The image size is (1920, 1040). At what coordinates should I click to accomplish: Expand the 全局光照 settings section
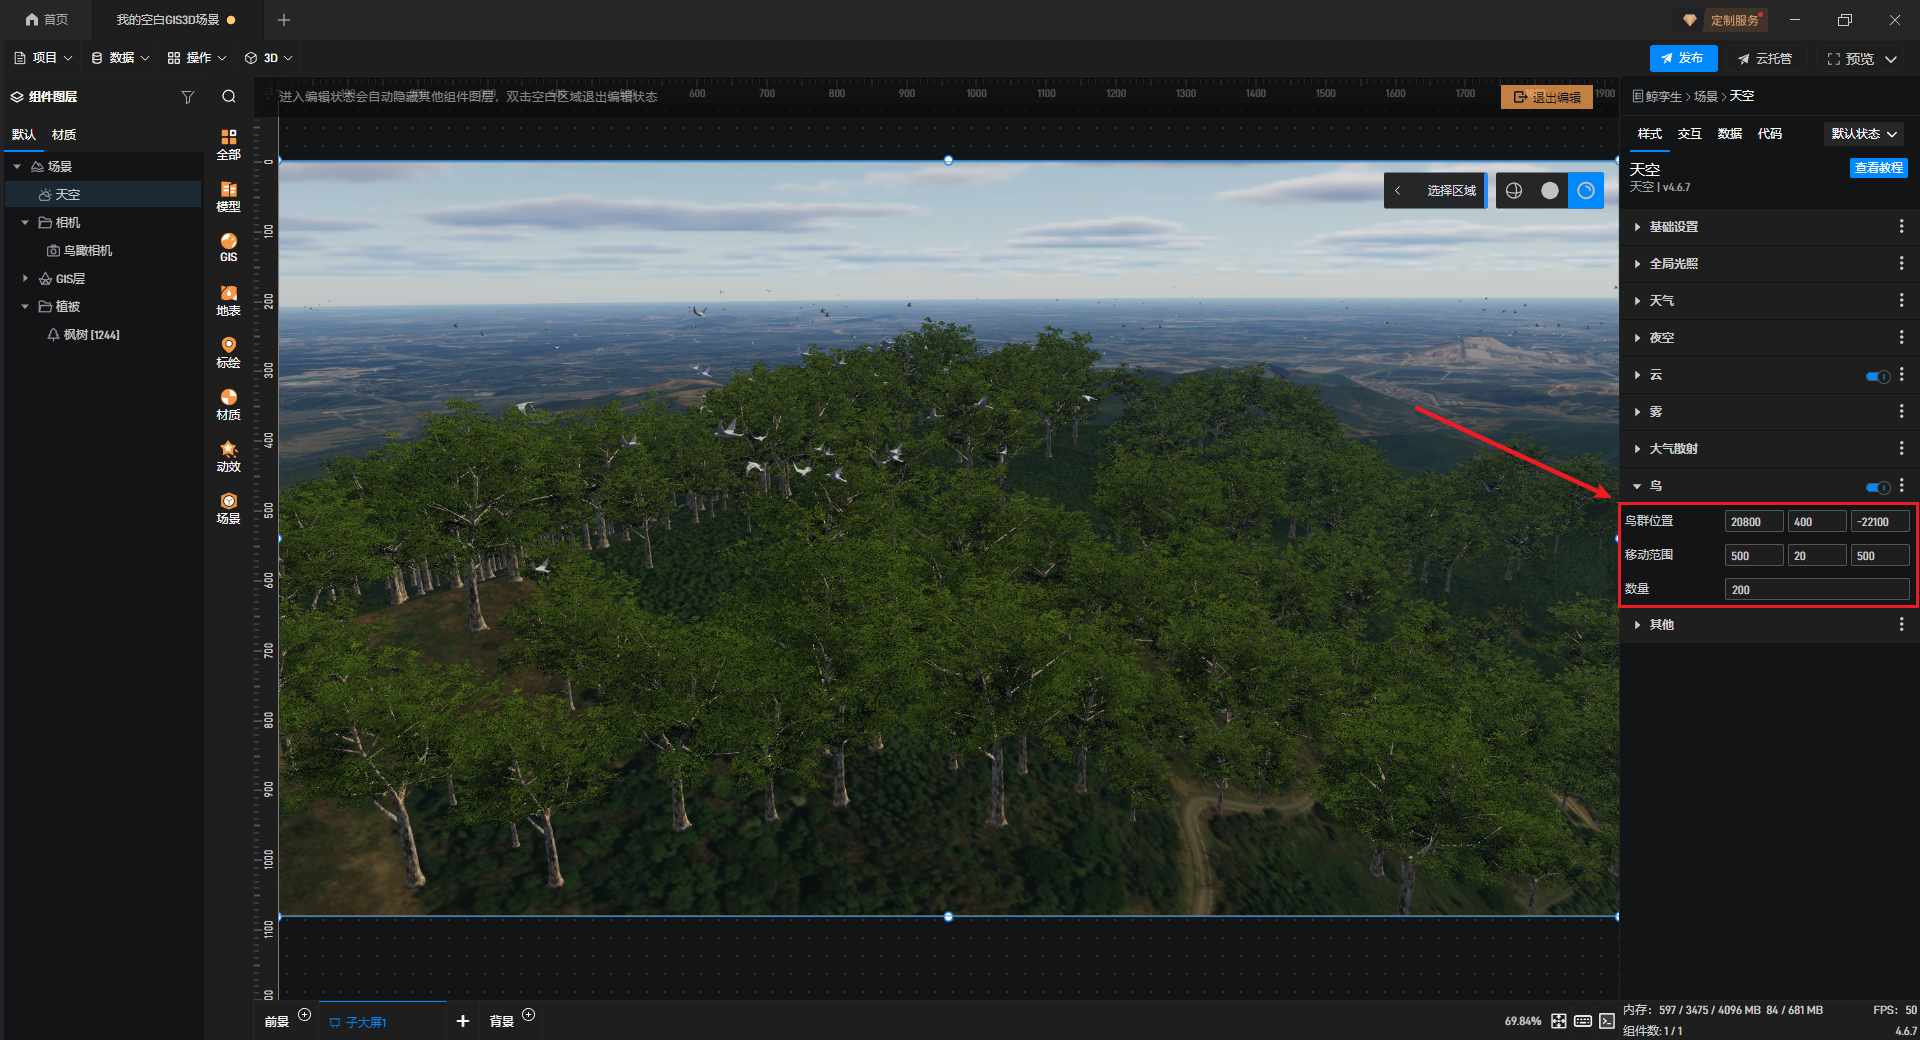tap(1673, 264)
